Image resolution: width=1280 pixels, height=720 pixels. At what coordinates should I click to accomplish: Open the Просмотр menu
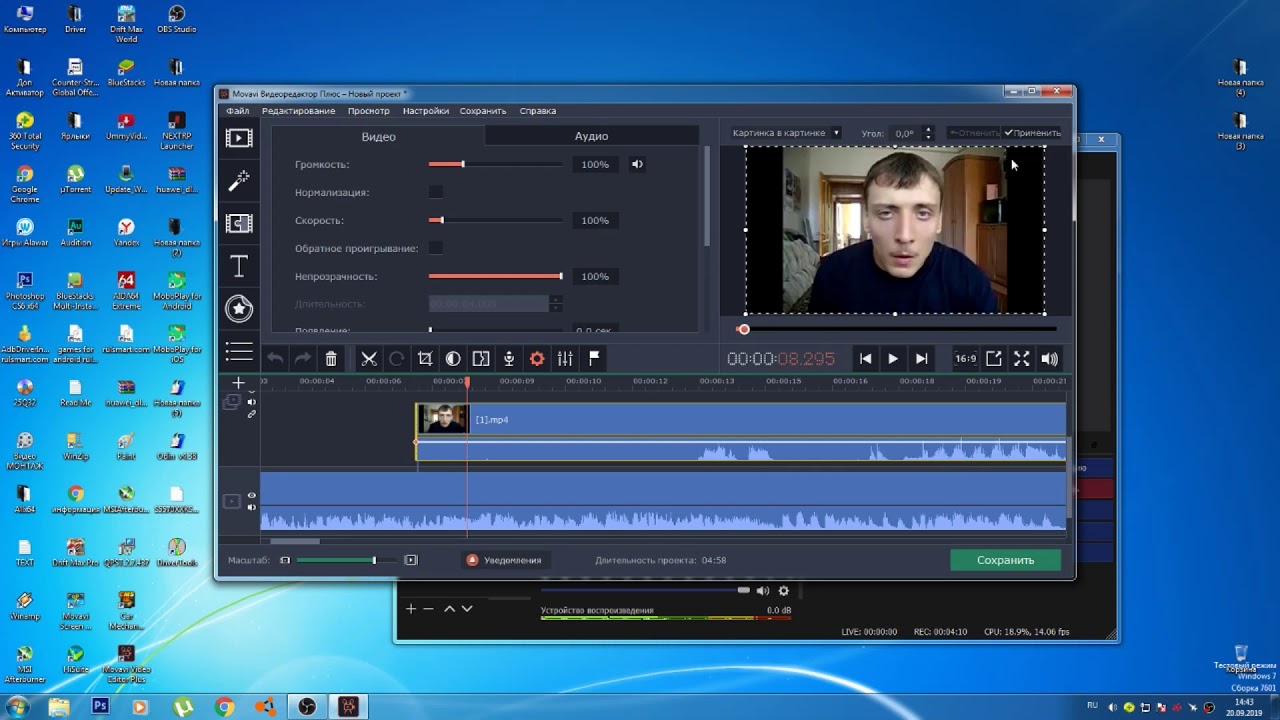click(x=368, y=111)
